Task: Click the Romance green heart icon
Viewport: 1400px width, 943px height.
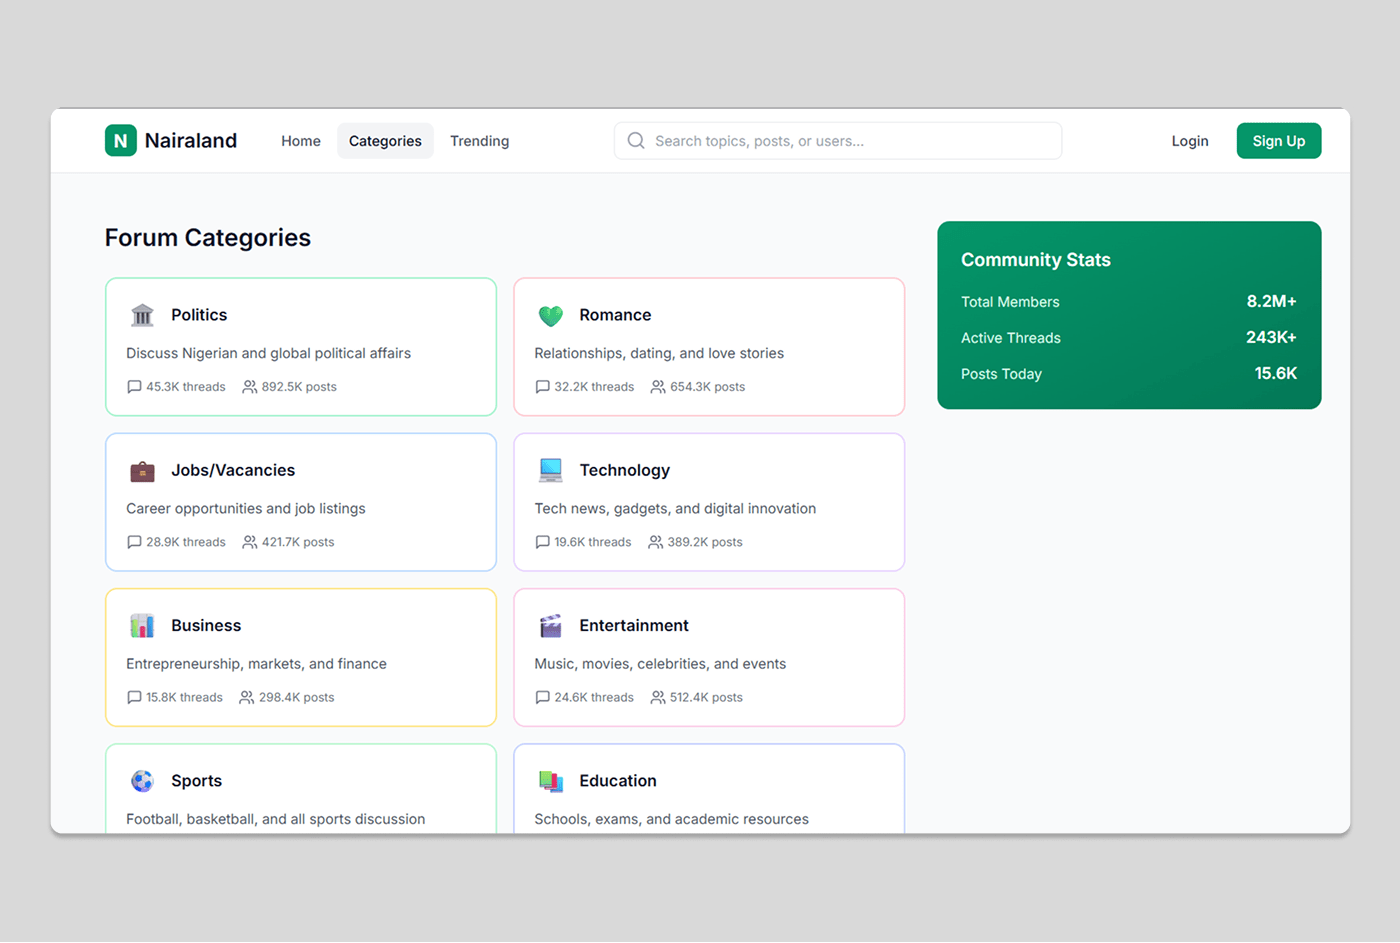Action: click(550, 314)
